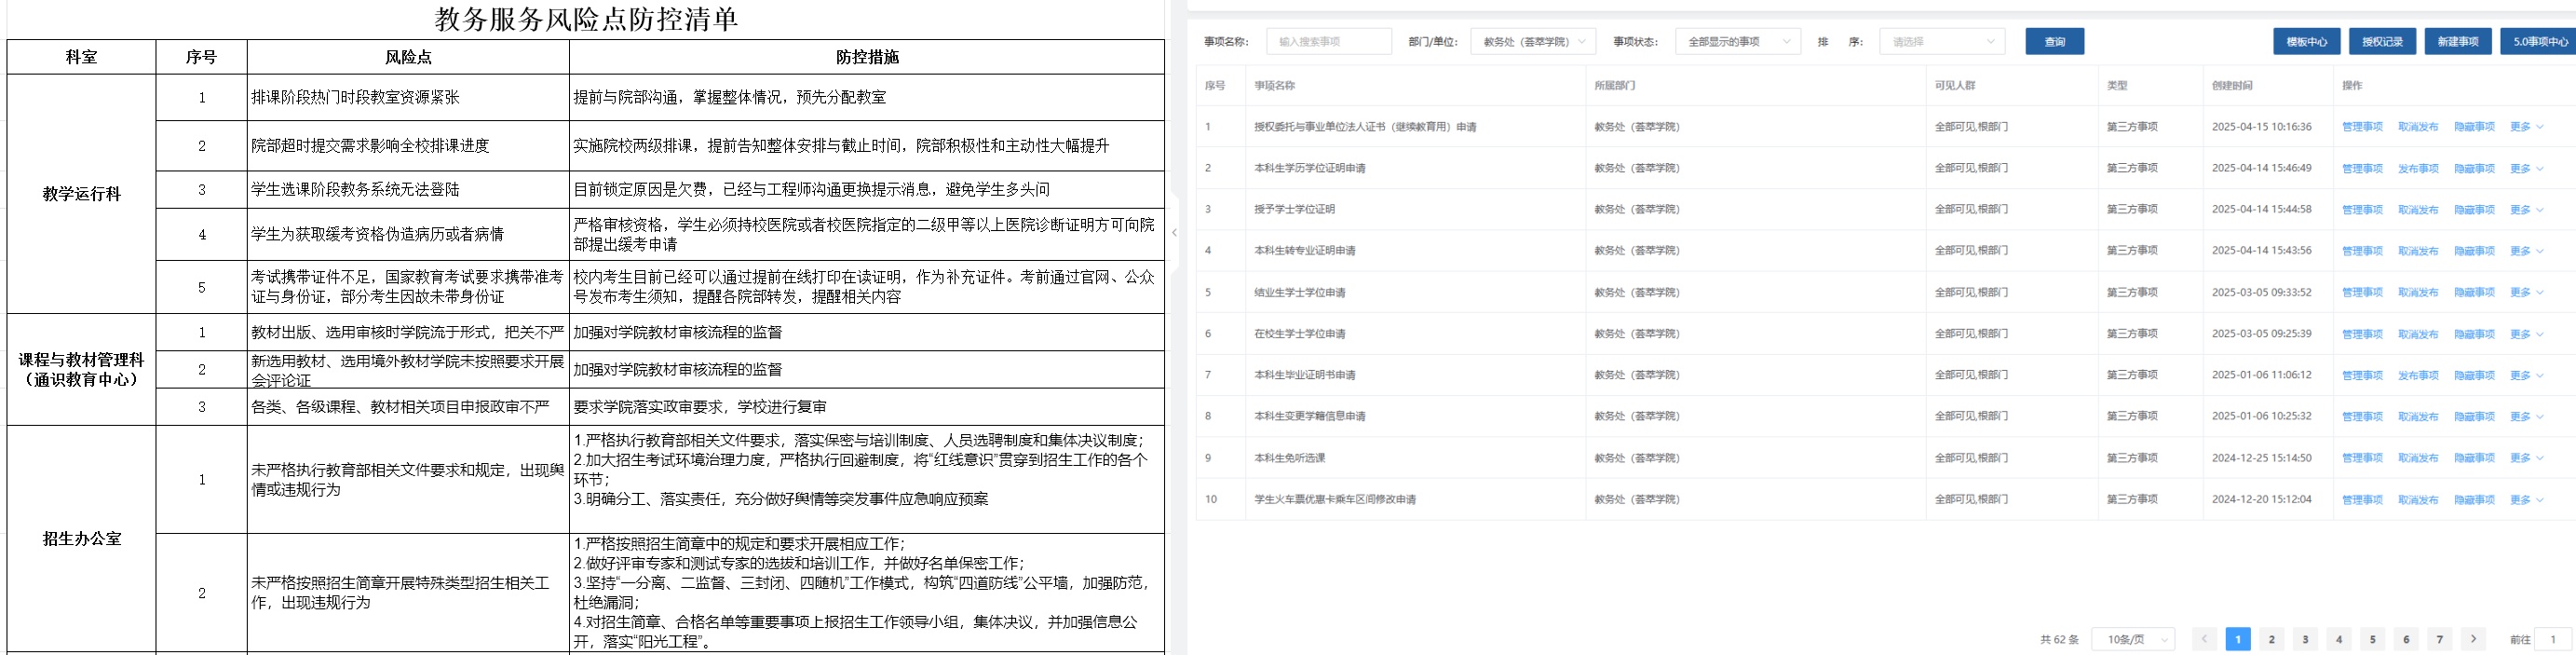Collapse the side panel using divider arrow
The height and width of the screenshot is (655, 2576).
(x=1174, y=232)
